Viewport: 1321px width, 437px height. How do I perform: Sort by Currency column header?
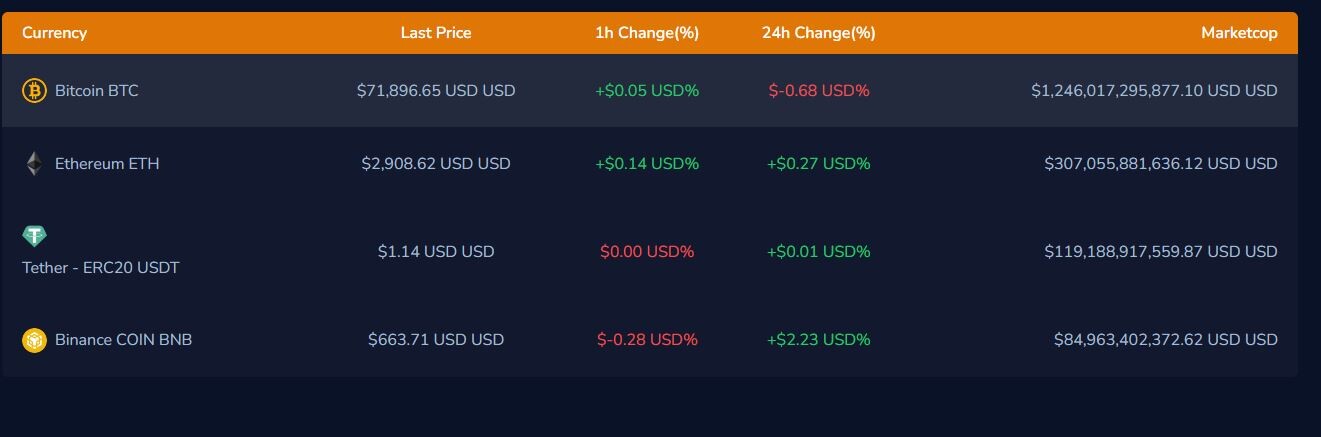(x=54, y=33)
